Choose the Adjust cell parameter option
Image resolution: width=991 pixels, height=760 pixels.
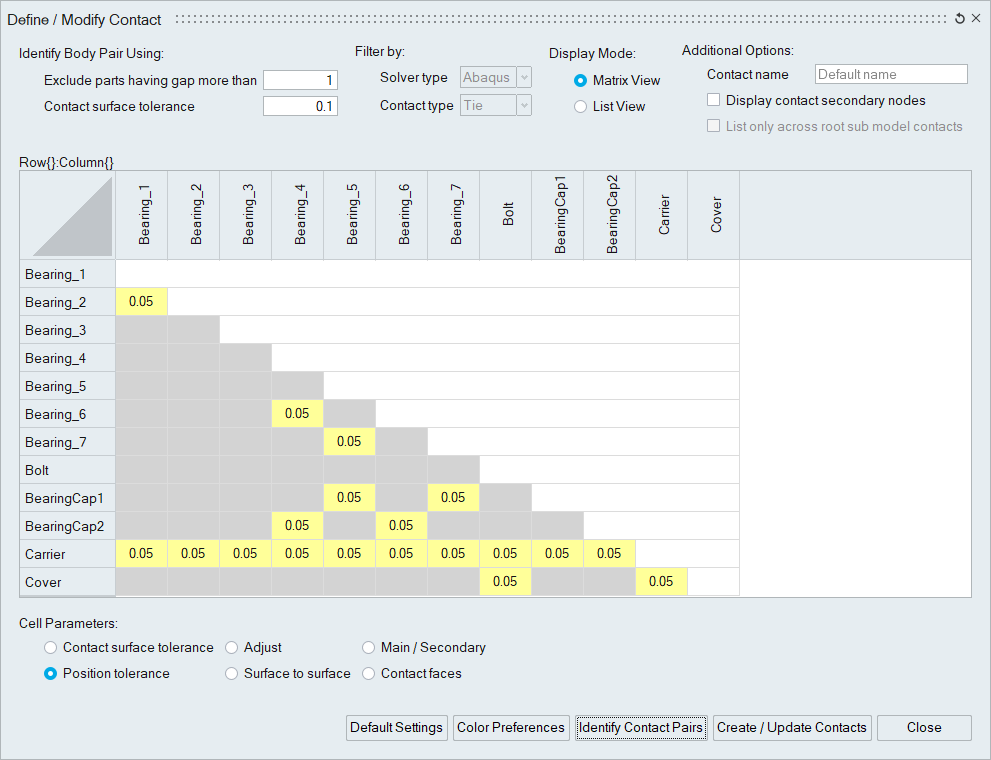coord(232,648)
